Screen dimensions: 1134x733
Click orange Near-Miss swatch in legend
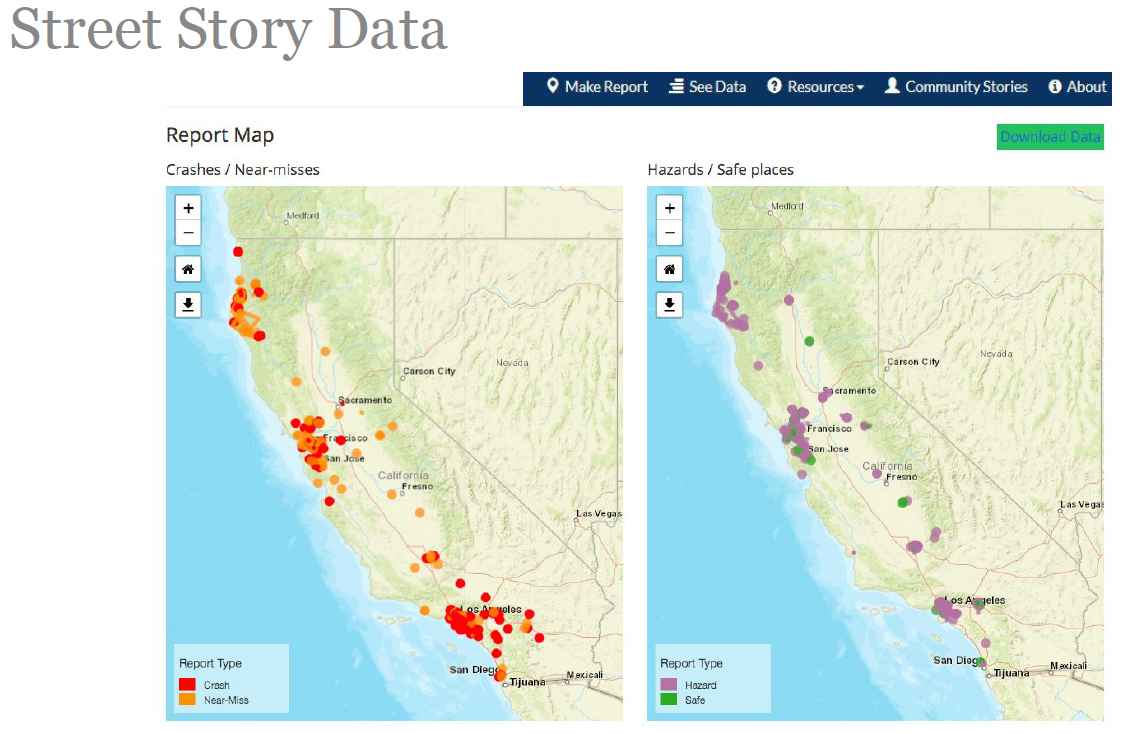[x=187, y=699]
